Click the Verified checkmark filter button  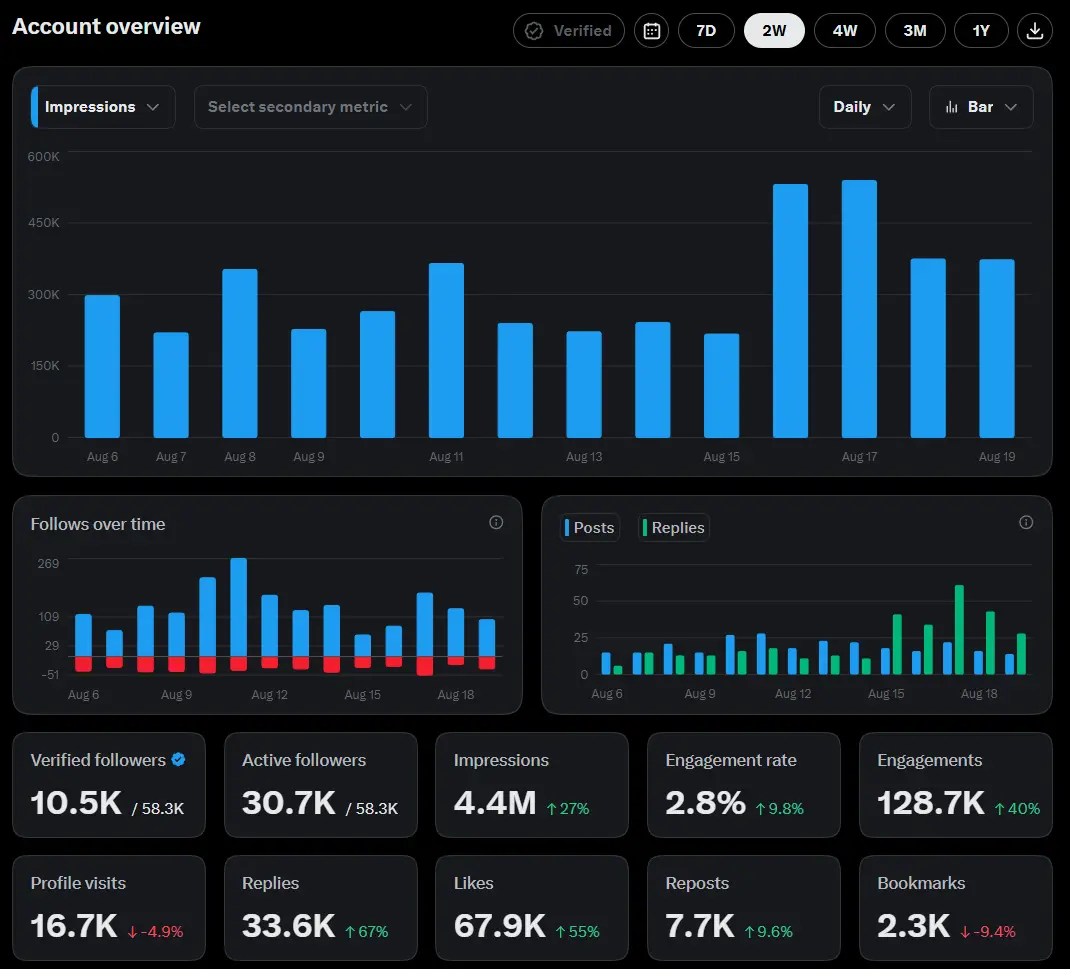(568, 31)
